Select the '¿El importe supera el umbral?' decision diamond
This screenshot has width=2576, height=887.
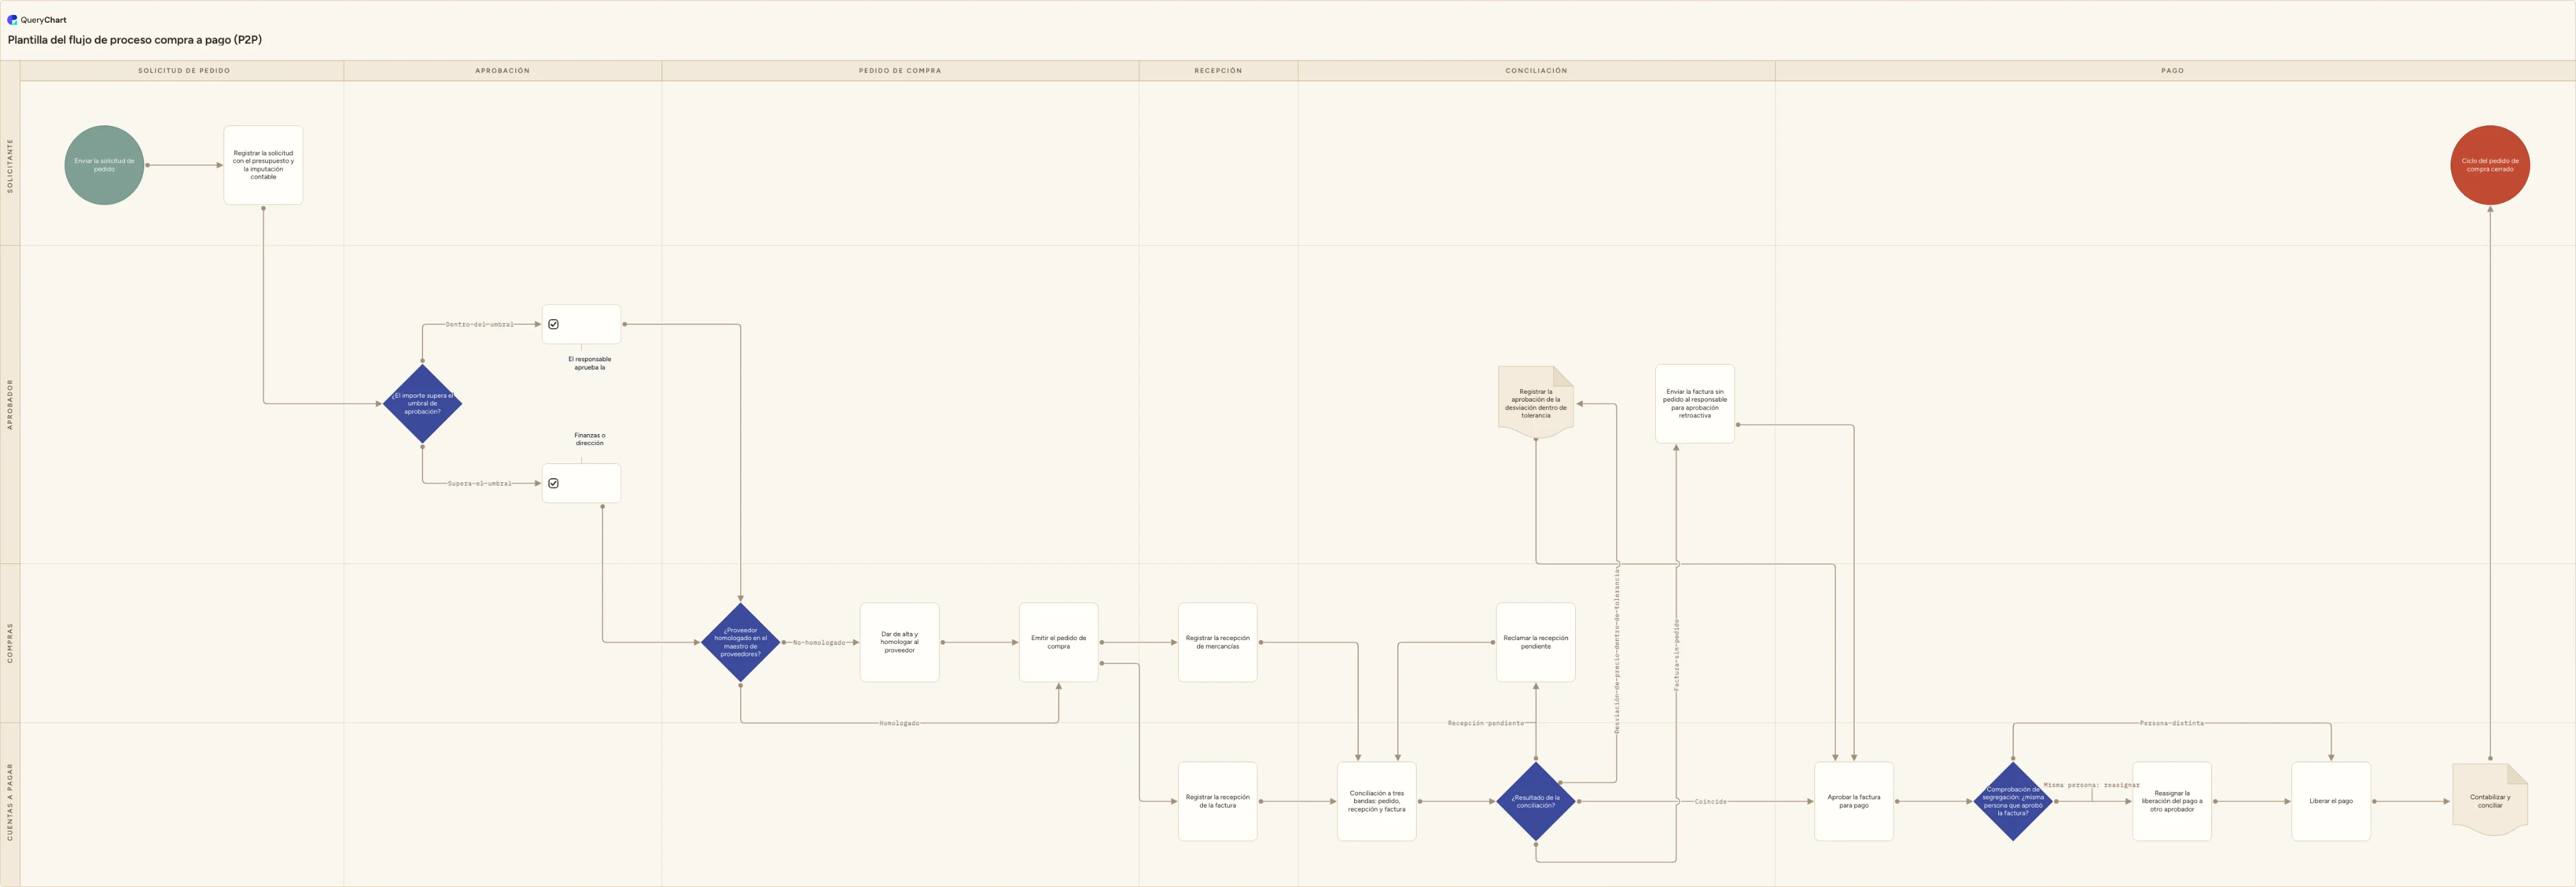click(x=422, y=404)
